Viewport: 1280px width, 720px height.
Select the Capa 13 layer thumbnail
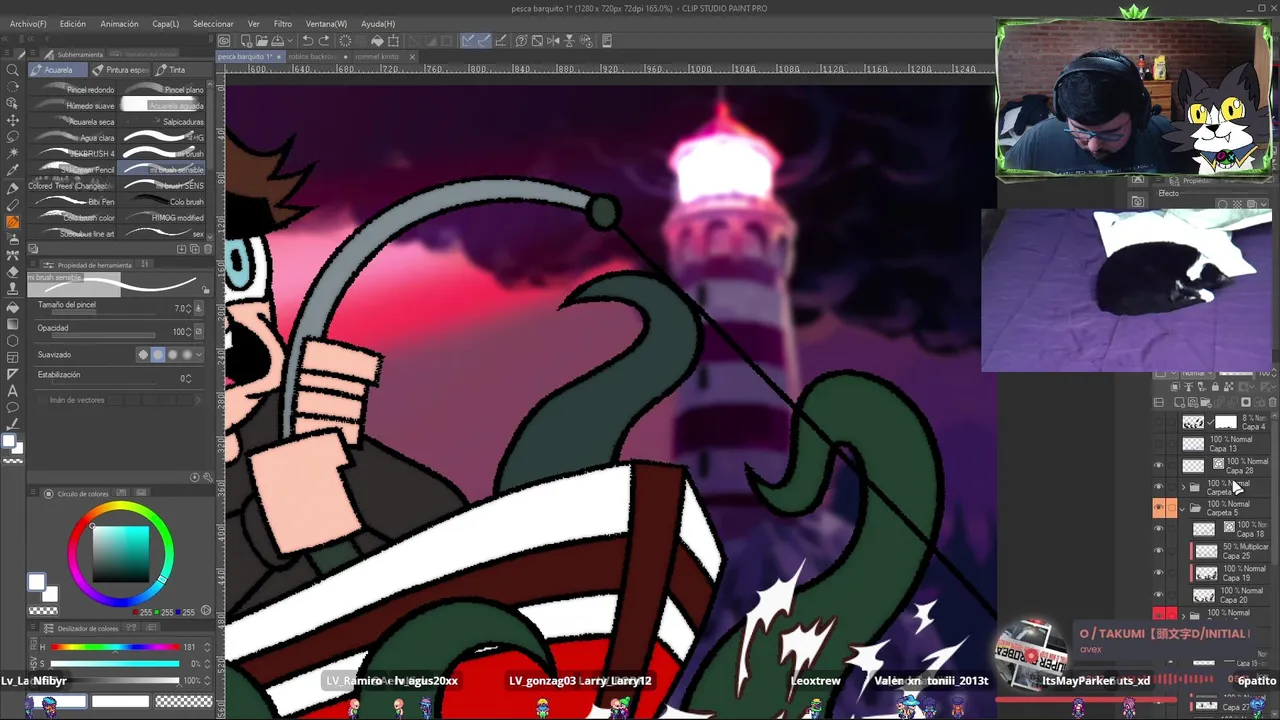click(1193, 444)
